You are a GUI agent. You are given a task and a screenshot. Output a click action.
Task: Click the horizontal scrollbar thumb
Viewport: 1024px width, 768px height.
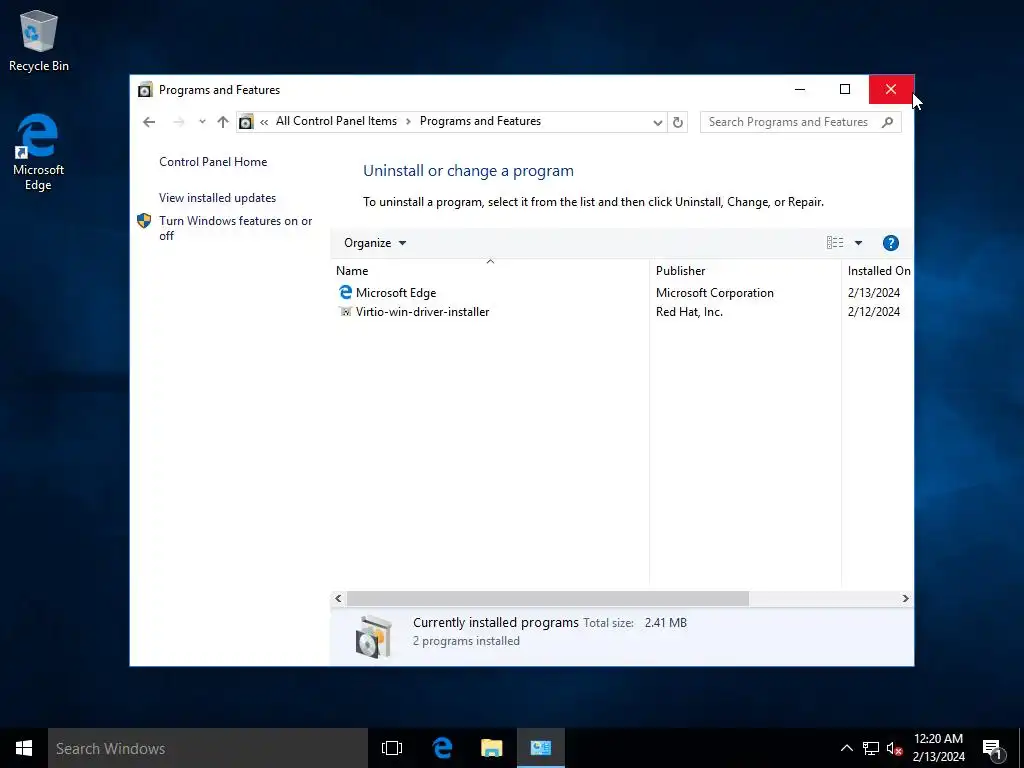tap(548, 598)
